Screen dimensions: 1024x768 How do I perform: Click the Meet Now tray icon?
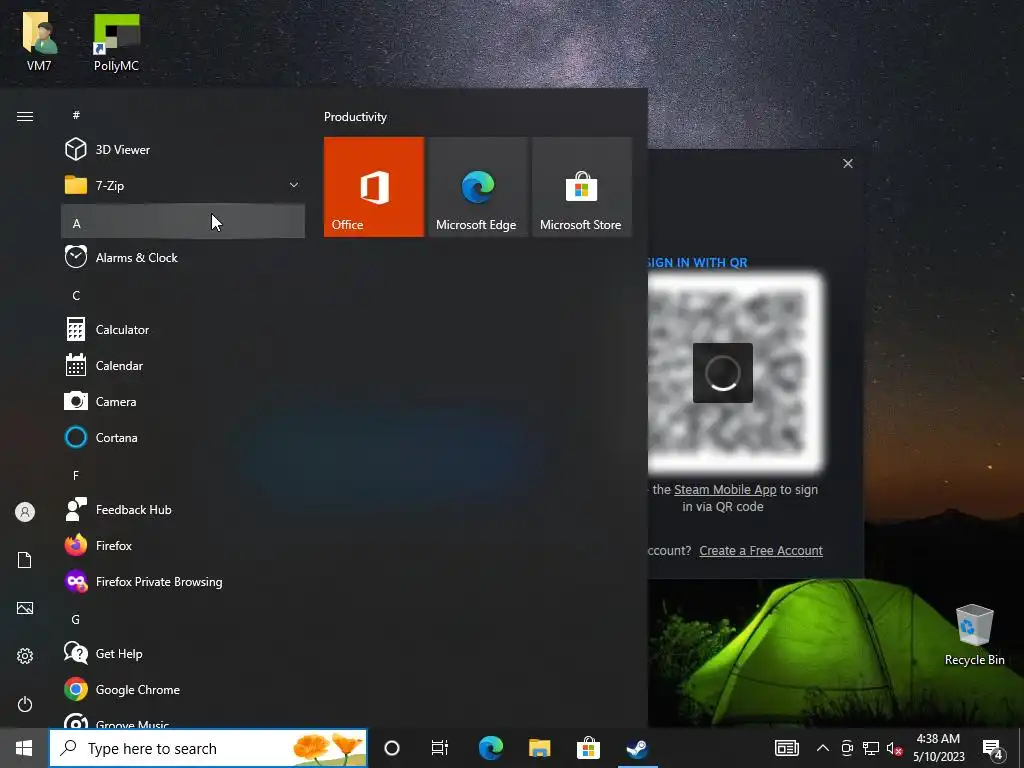click(x=847, y=748)
